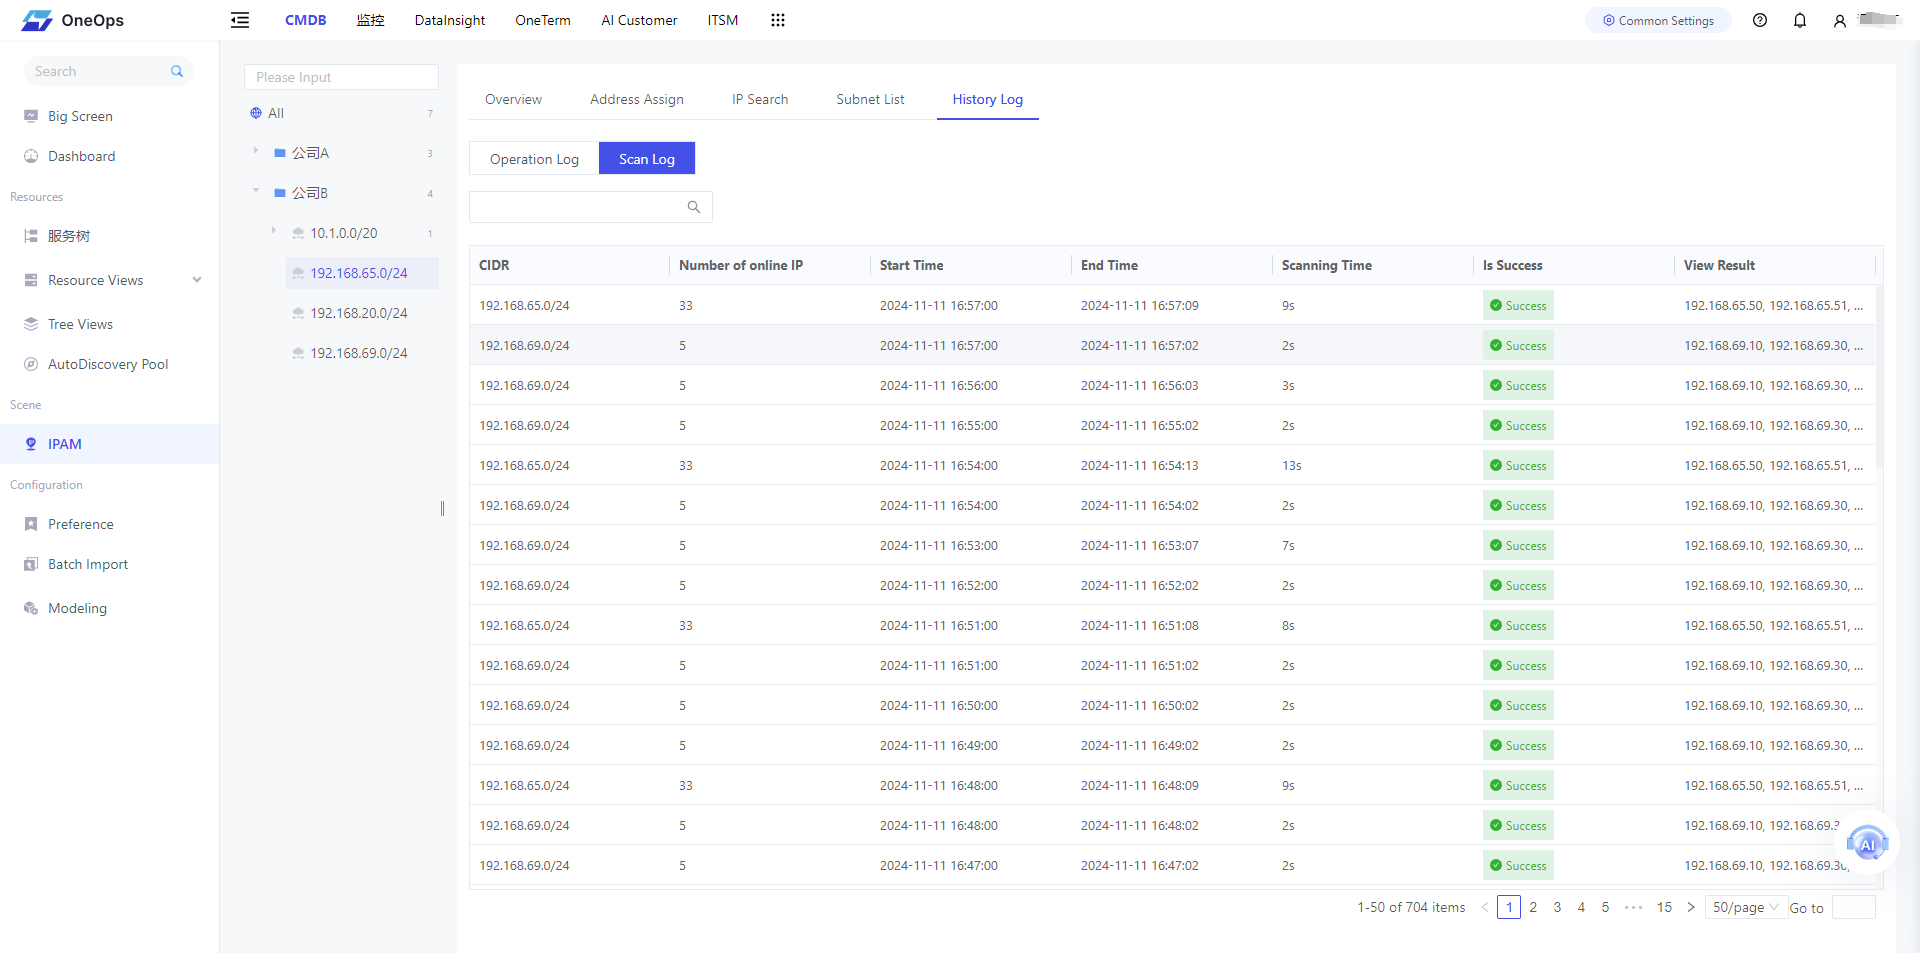This screenshot has width=1920, height=953.
Task: Click the 13s scanning time cell
Action: pyautogui.click(x=1292, y=465)
